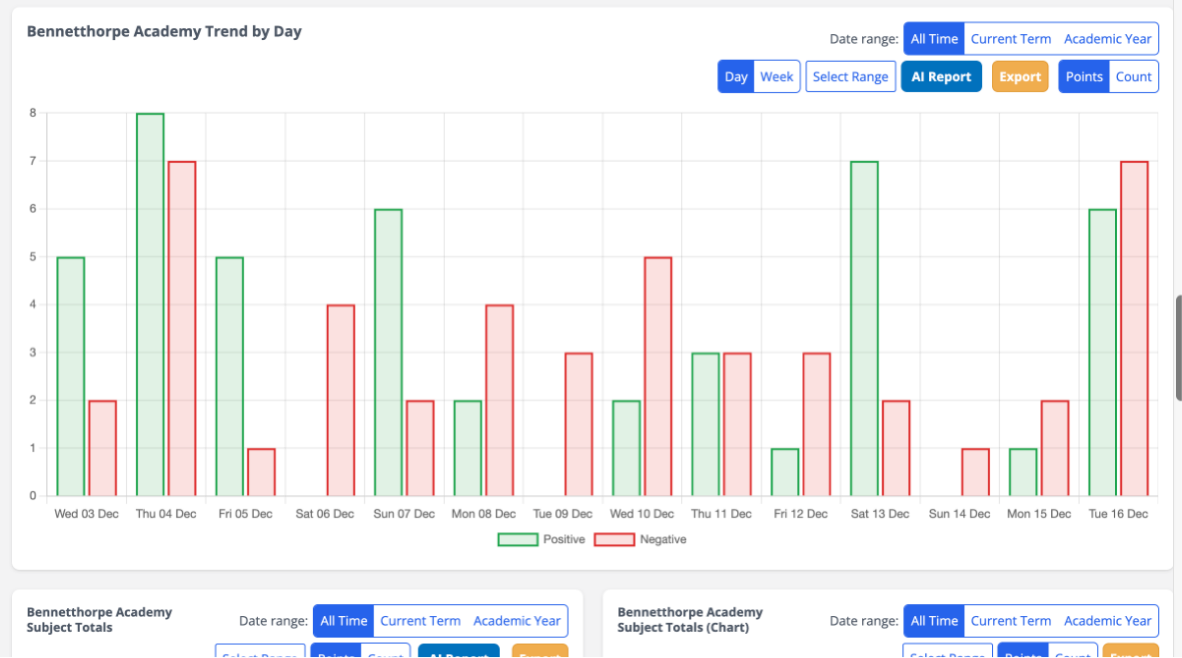Click the Sat 06 Dec negative bar
The width and height of the screenshot is (1182, 658).
click(x=341, y=400)
